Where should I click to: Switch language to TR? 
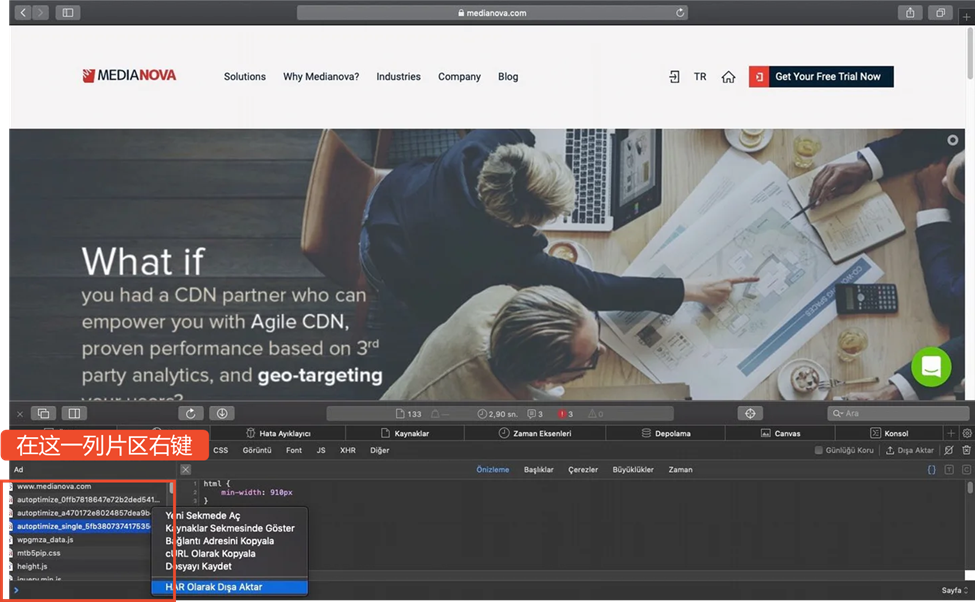point(700,76)
